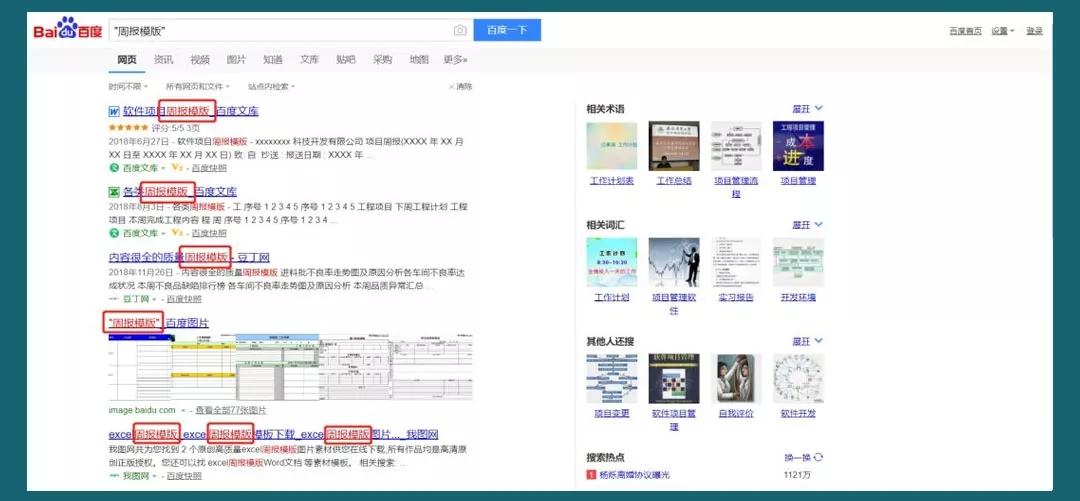Image resolution: width=1080 pixels, height=501 pixels.
Task: Click the 清除 clear filters button
Action: (x=461, y=87)
